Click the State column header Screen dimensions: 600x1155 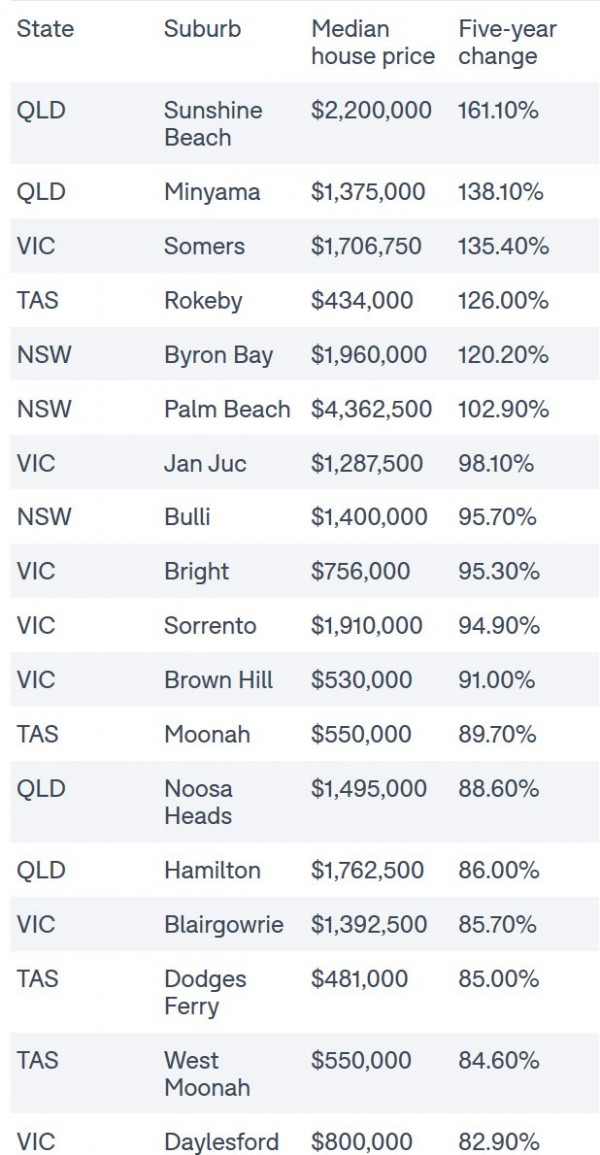[45, 29]
